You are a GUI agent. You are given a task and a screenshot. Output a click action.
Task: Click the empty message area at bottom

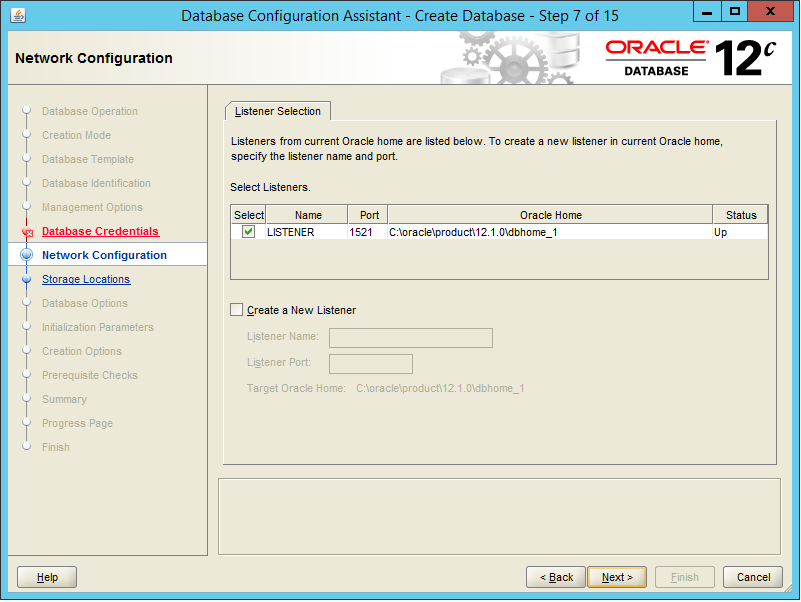coord(499,517)
